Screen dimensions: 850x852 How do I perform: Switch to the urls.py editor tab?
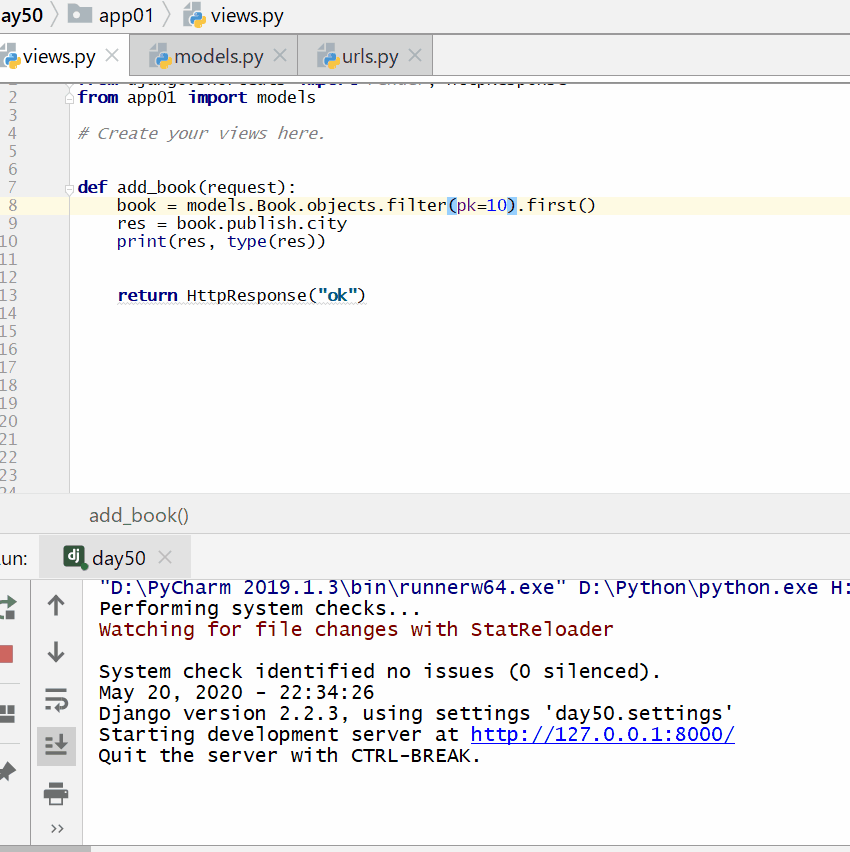click(370, 56)
